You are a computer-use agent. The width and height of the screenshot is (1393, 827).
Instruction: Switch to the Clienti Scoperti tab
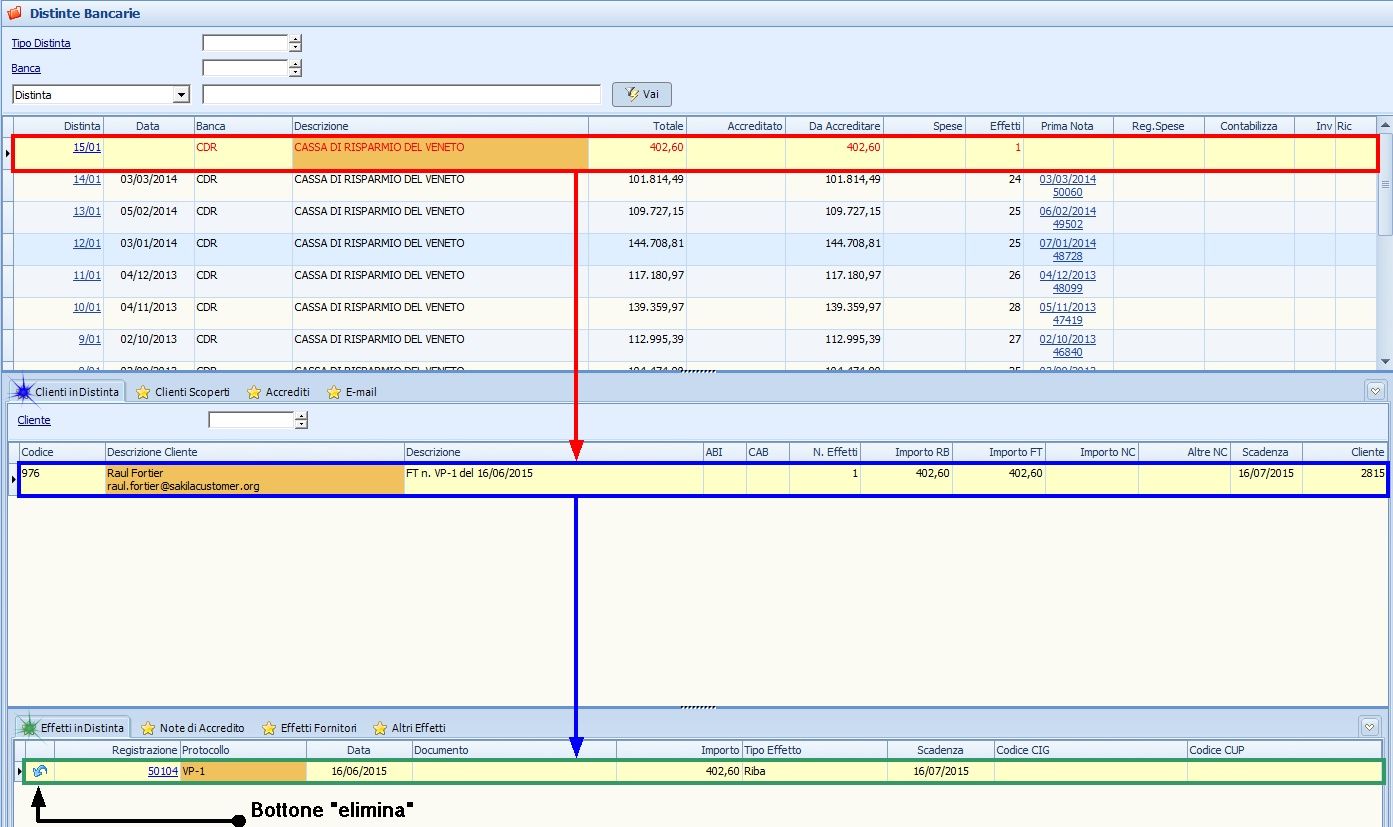click(182, 392)
